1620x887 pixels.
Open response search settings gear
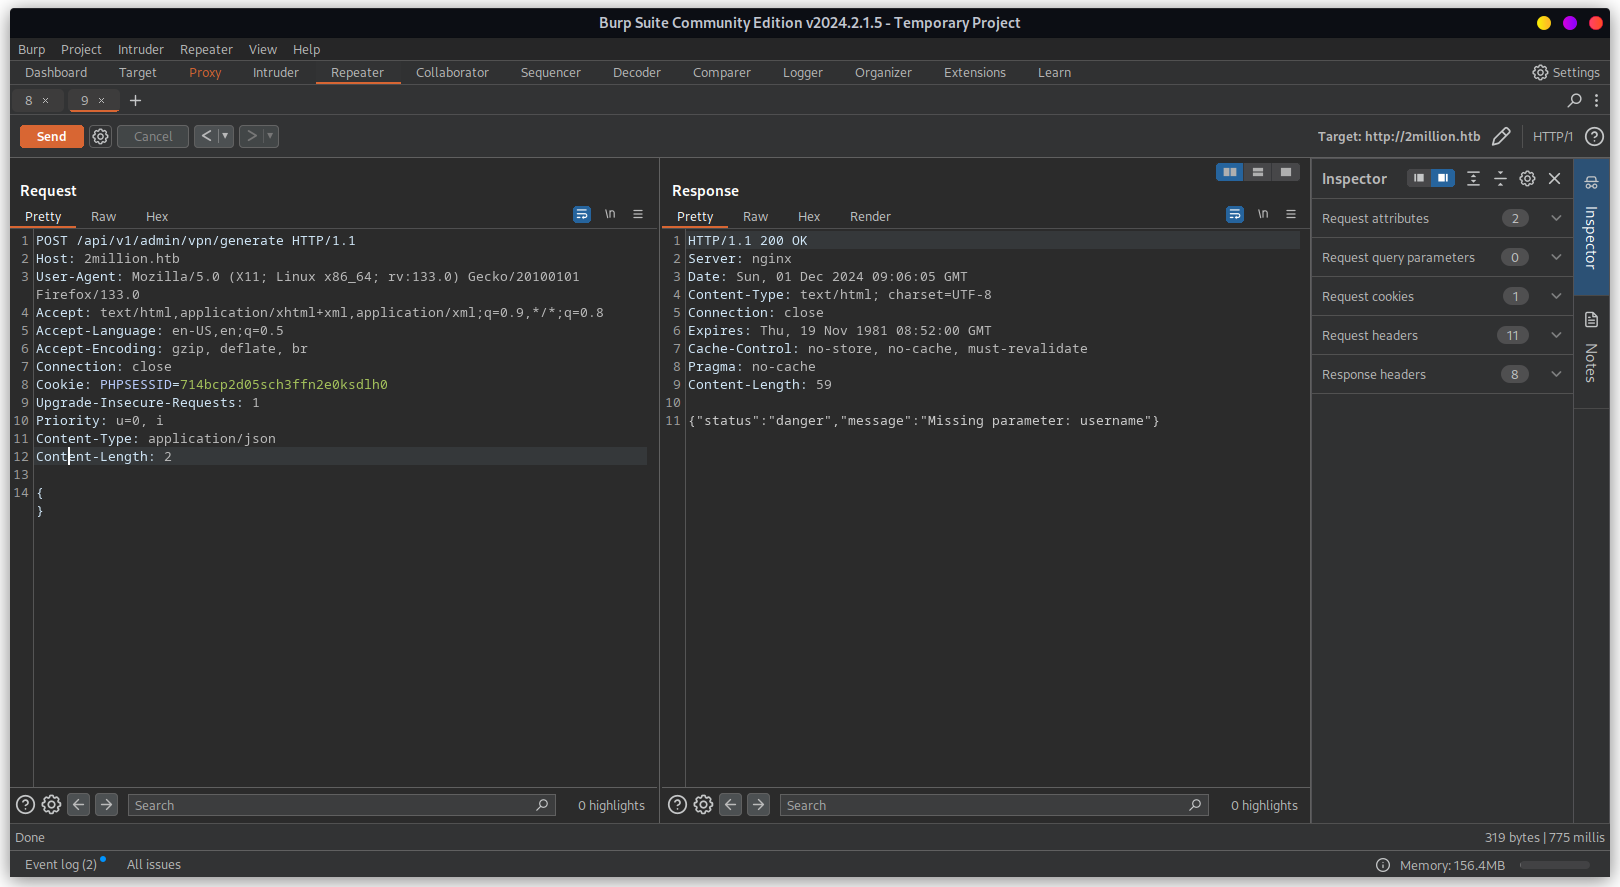click(704, 804)
